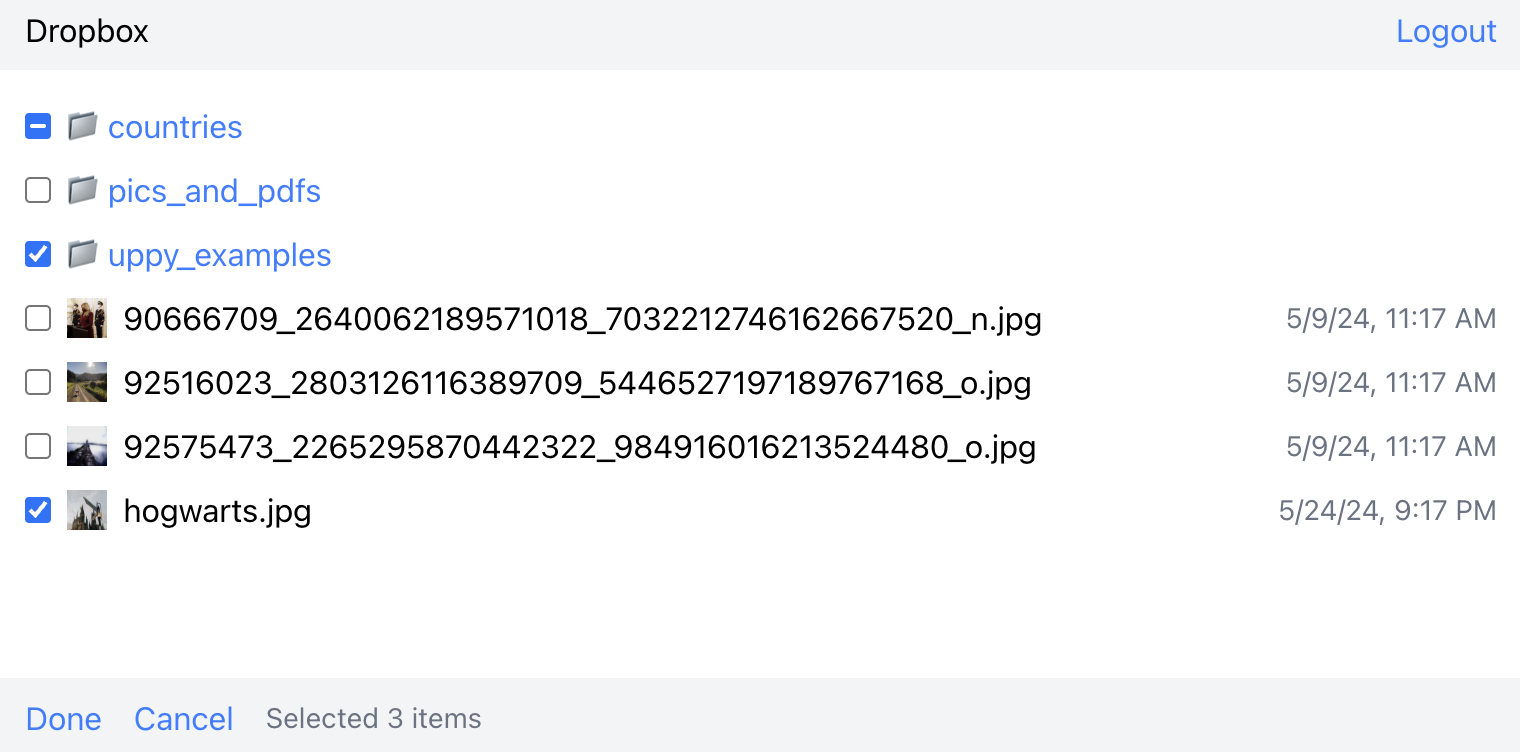Select checkbox for 90666709 image file
Screen dimensions: 1520x752
(38, 319)
